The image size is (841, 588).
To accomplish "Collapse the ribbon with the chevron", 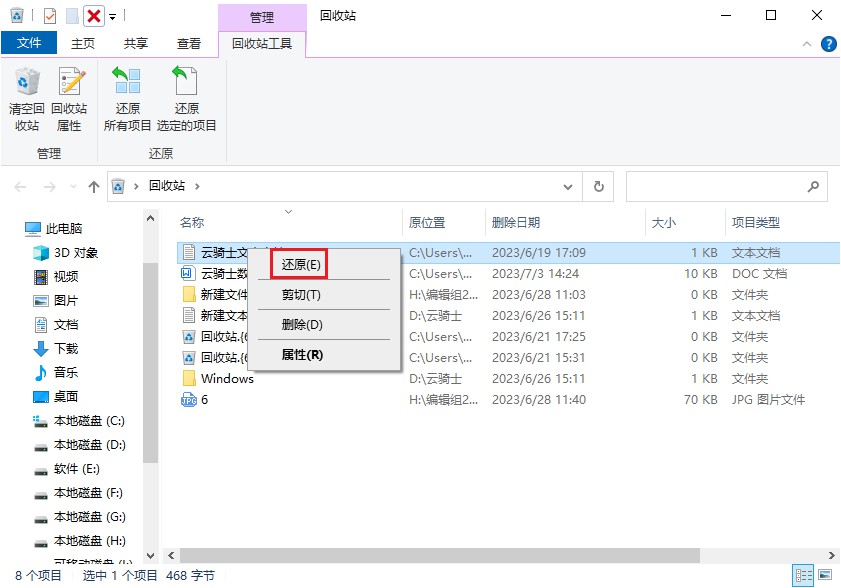I will coord(805,43).
